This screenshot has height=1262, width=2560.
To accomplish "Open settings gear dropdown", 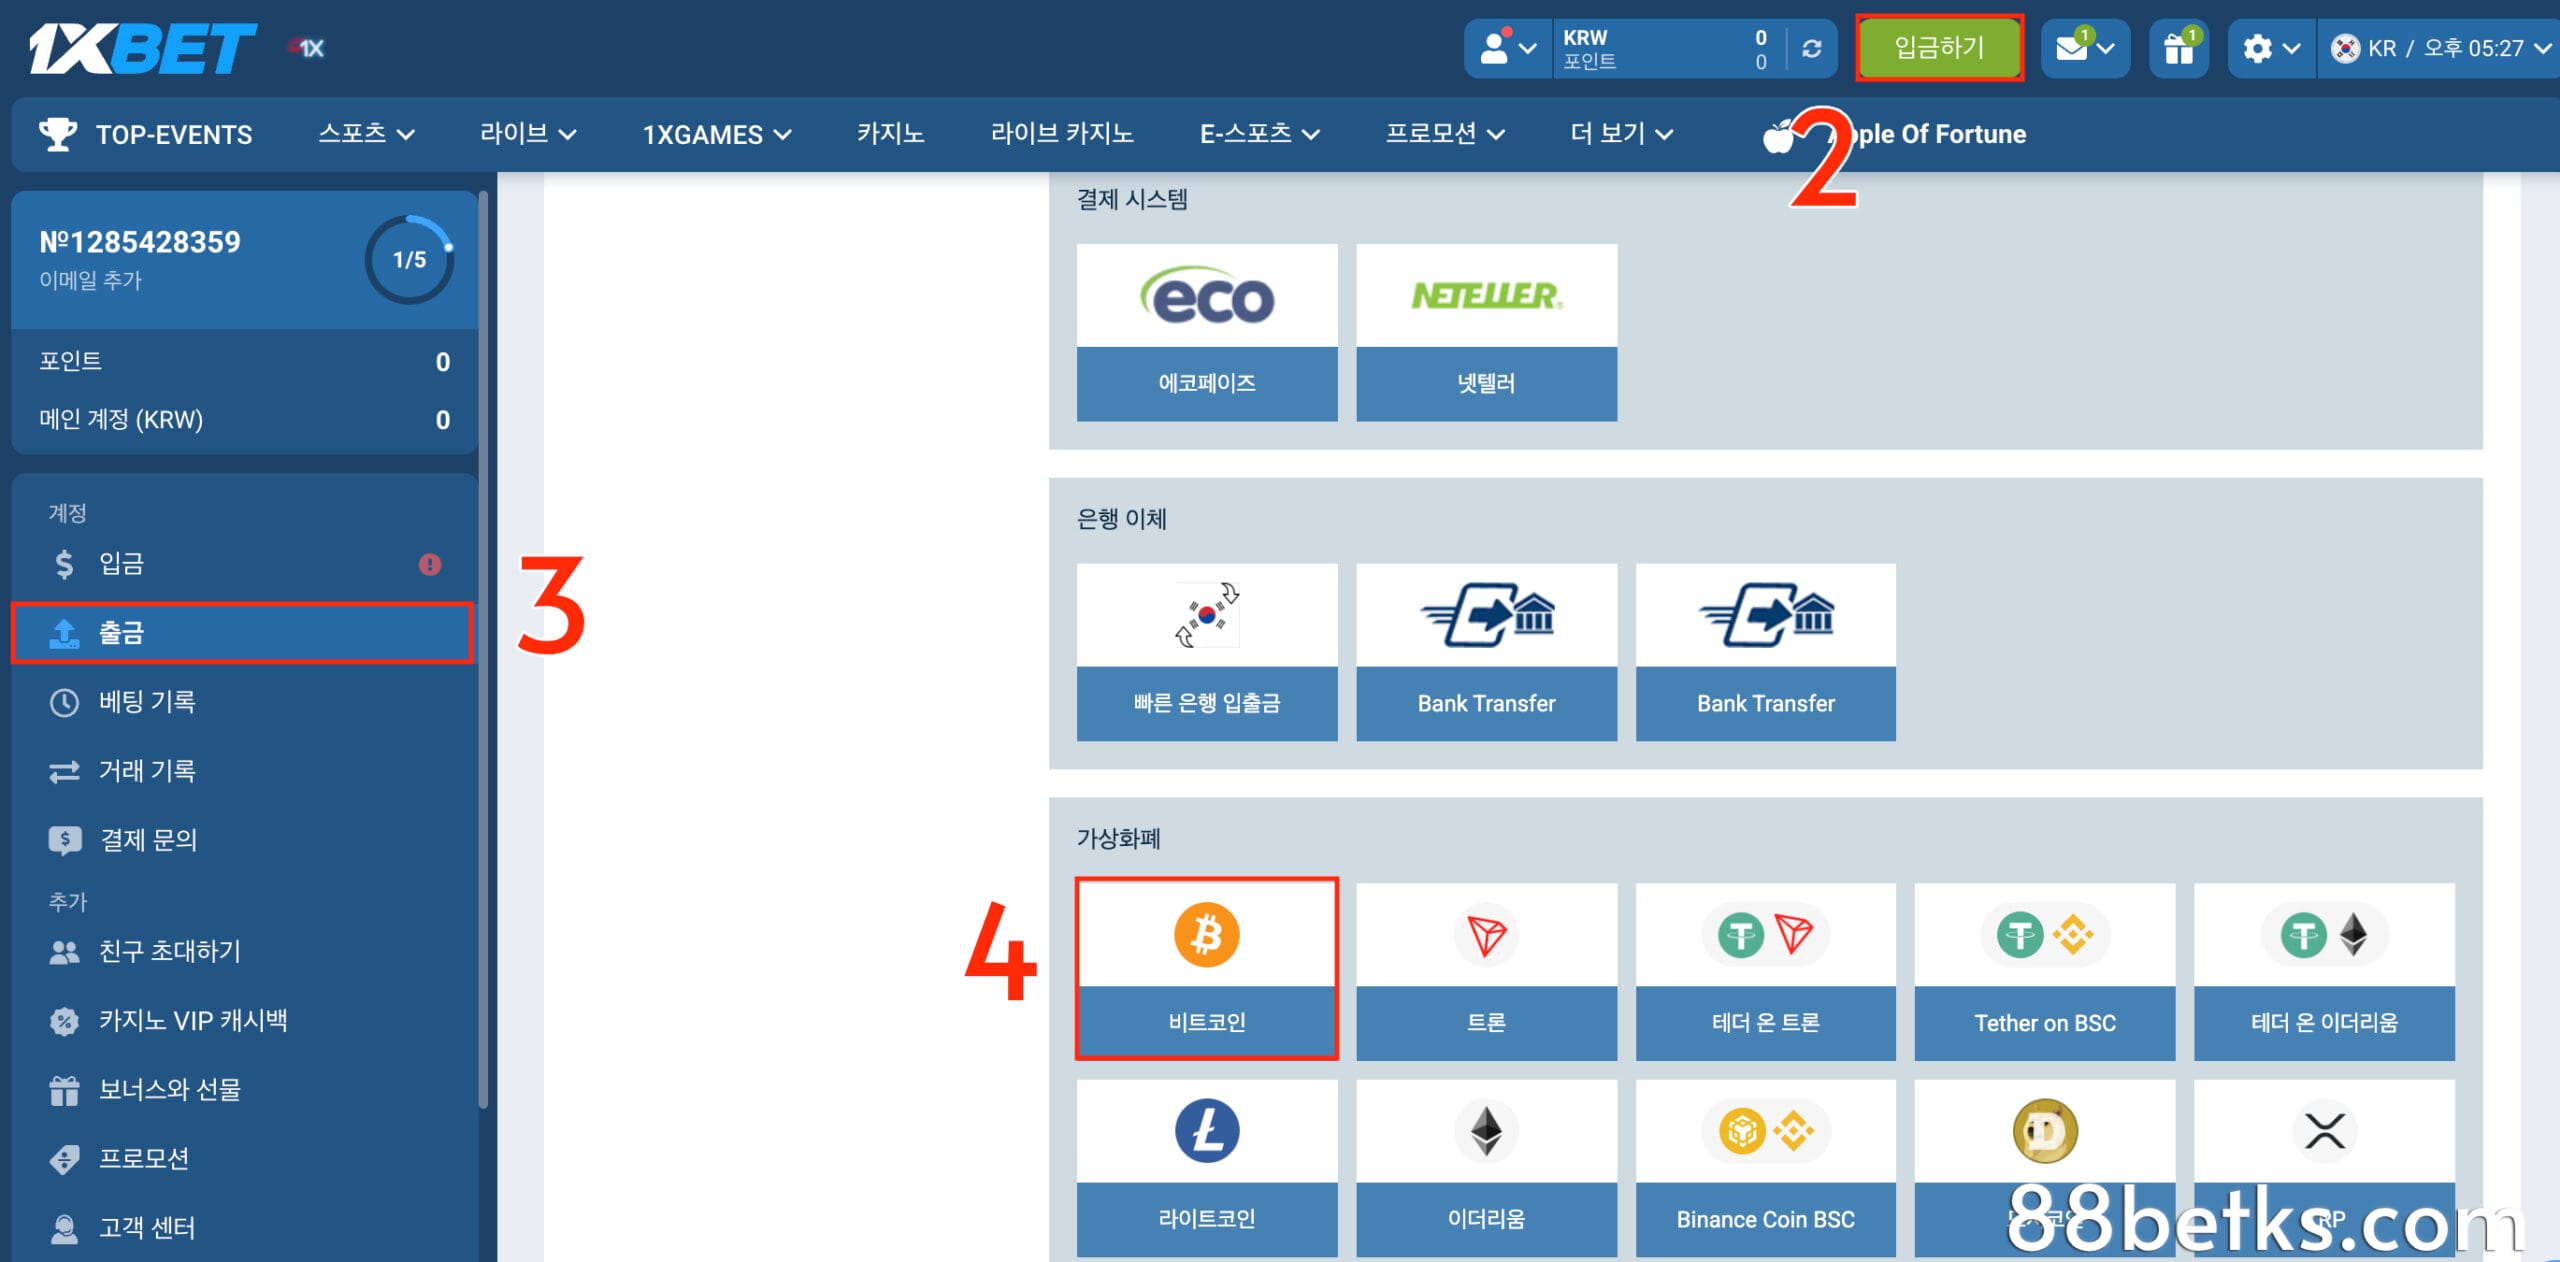I will 2271,48.
